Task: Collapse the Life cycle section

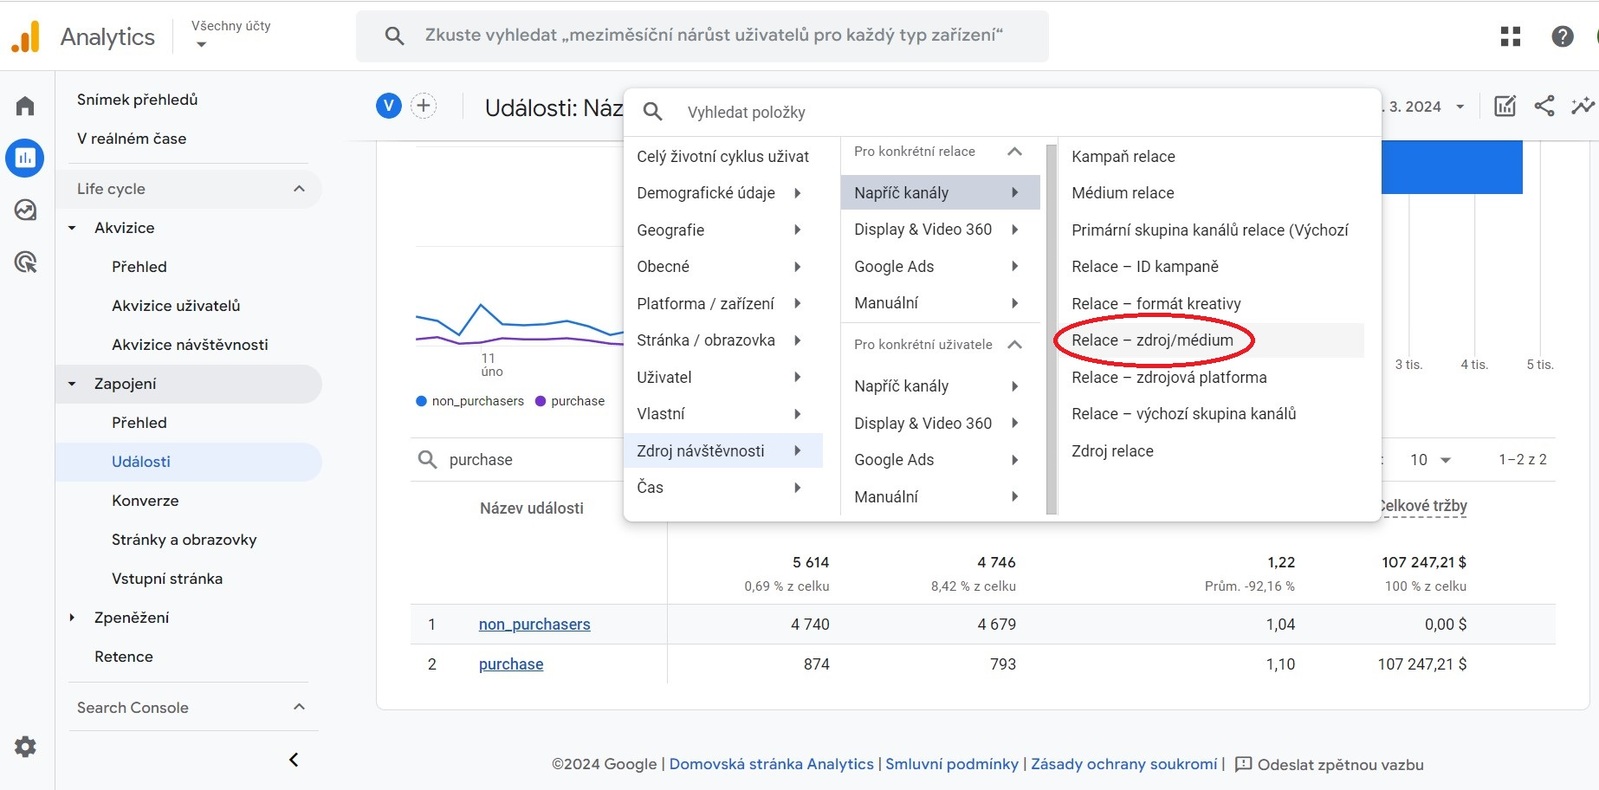Action: coord(299,189)
